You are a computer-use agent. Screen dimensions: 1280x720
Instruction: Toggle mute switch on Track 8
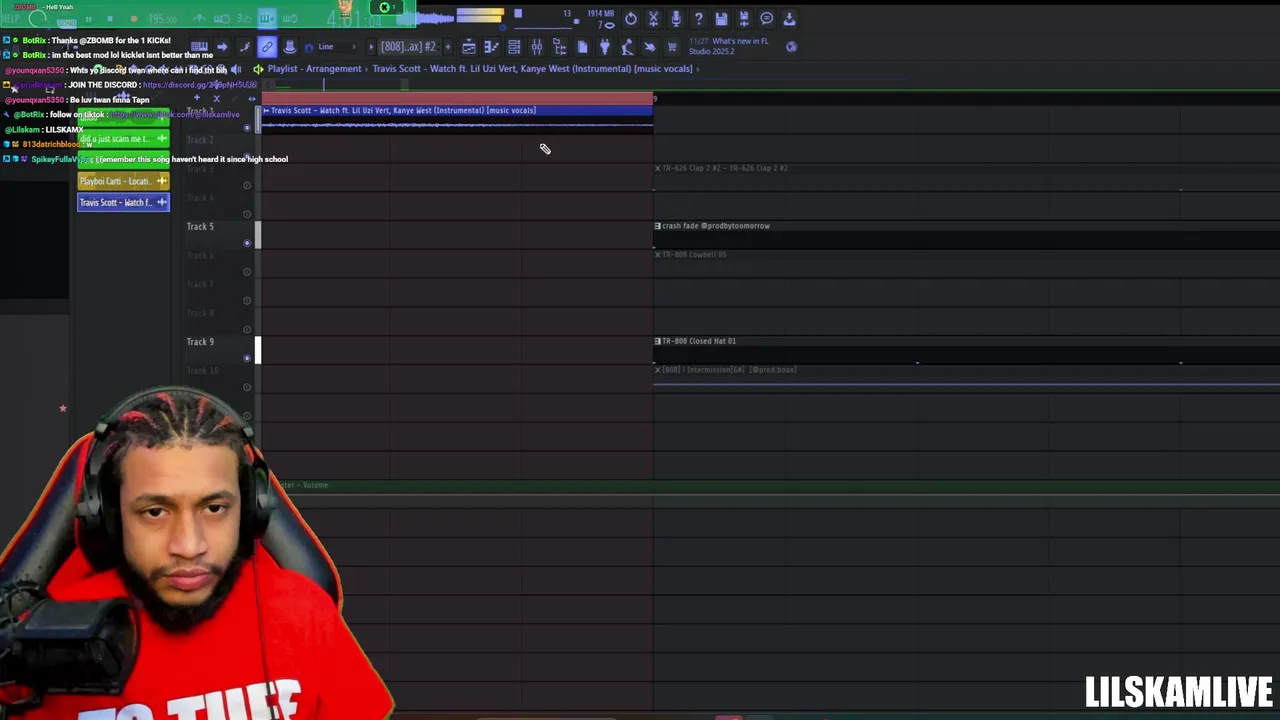[x=247, y=328]
